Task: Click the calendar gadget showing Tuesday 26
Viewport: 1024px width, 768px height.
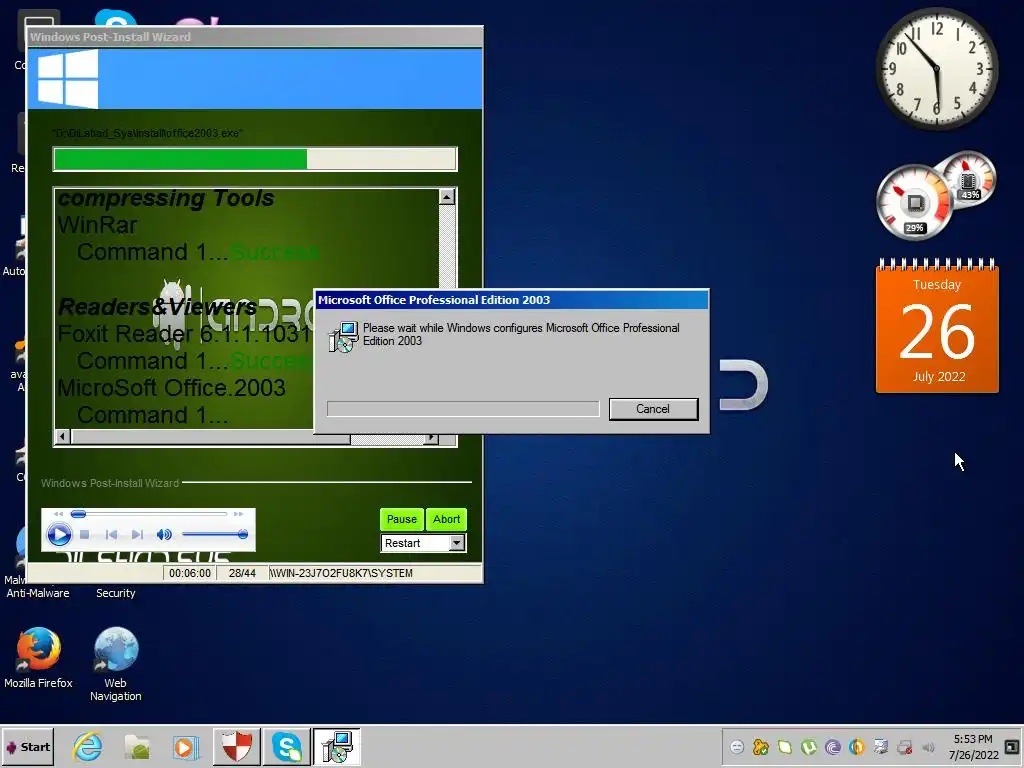Action: (x=937, y=327)
